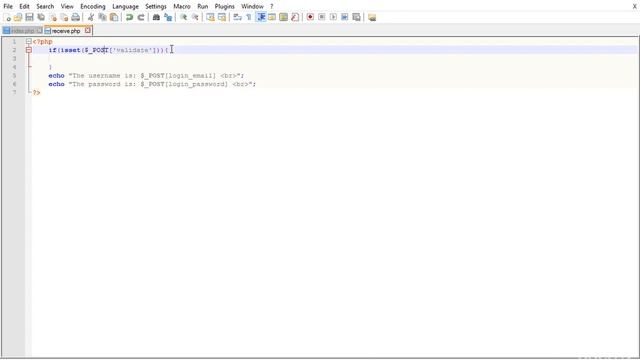Screen dimensions: 640x360
Task: Close all documents via toolbar icon
Action: [x=64, y=17]
